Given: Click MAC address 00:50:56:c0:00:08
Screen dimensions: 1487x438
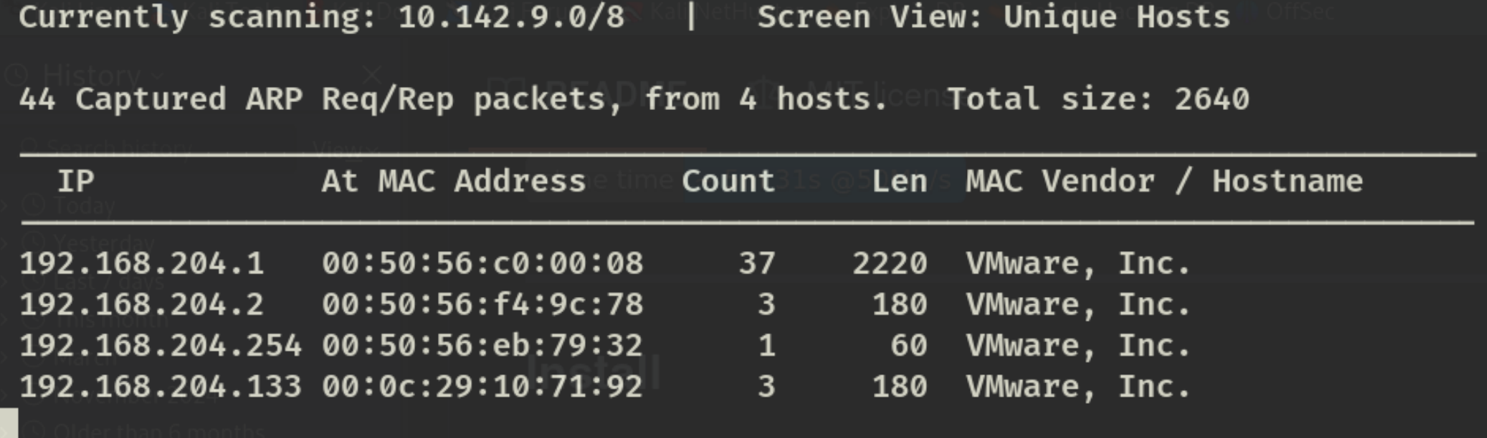Looking at the screenshot, I should click(482, 263).
